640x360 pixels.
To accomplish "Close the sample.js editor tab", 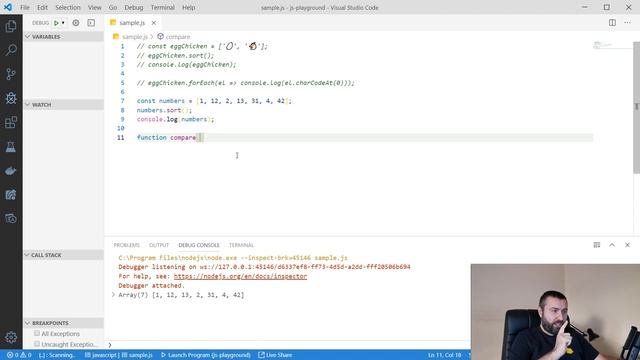I will click(x=154, y=23).
